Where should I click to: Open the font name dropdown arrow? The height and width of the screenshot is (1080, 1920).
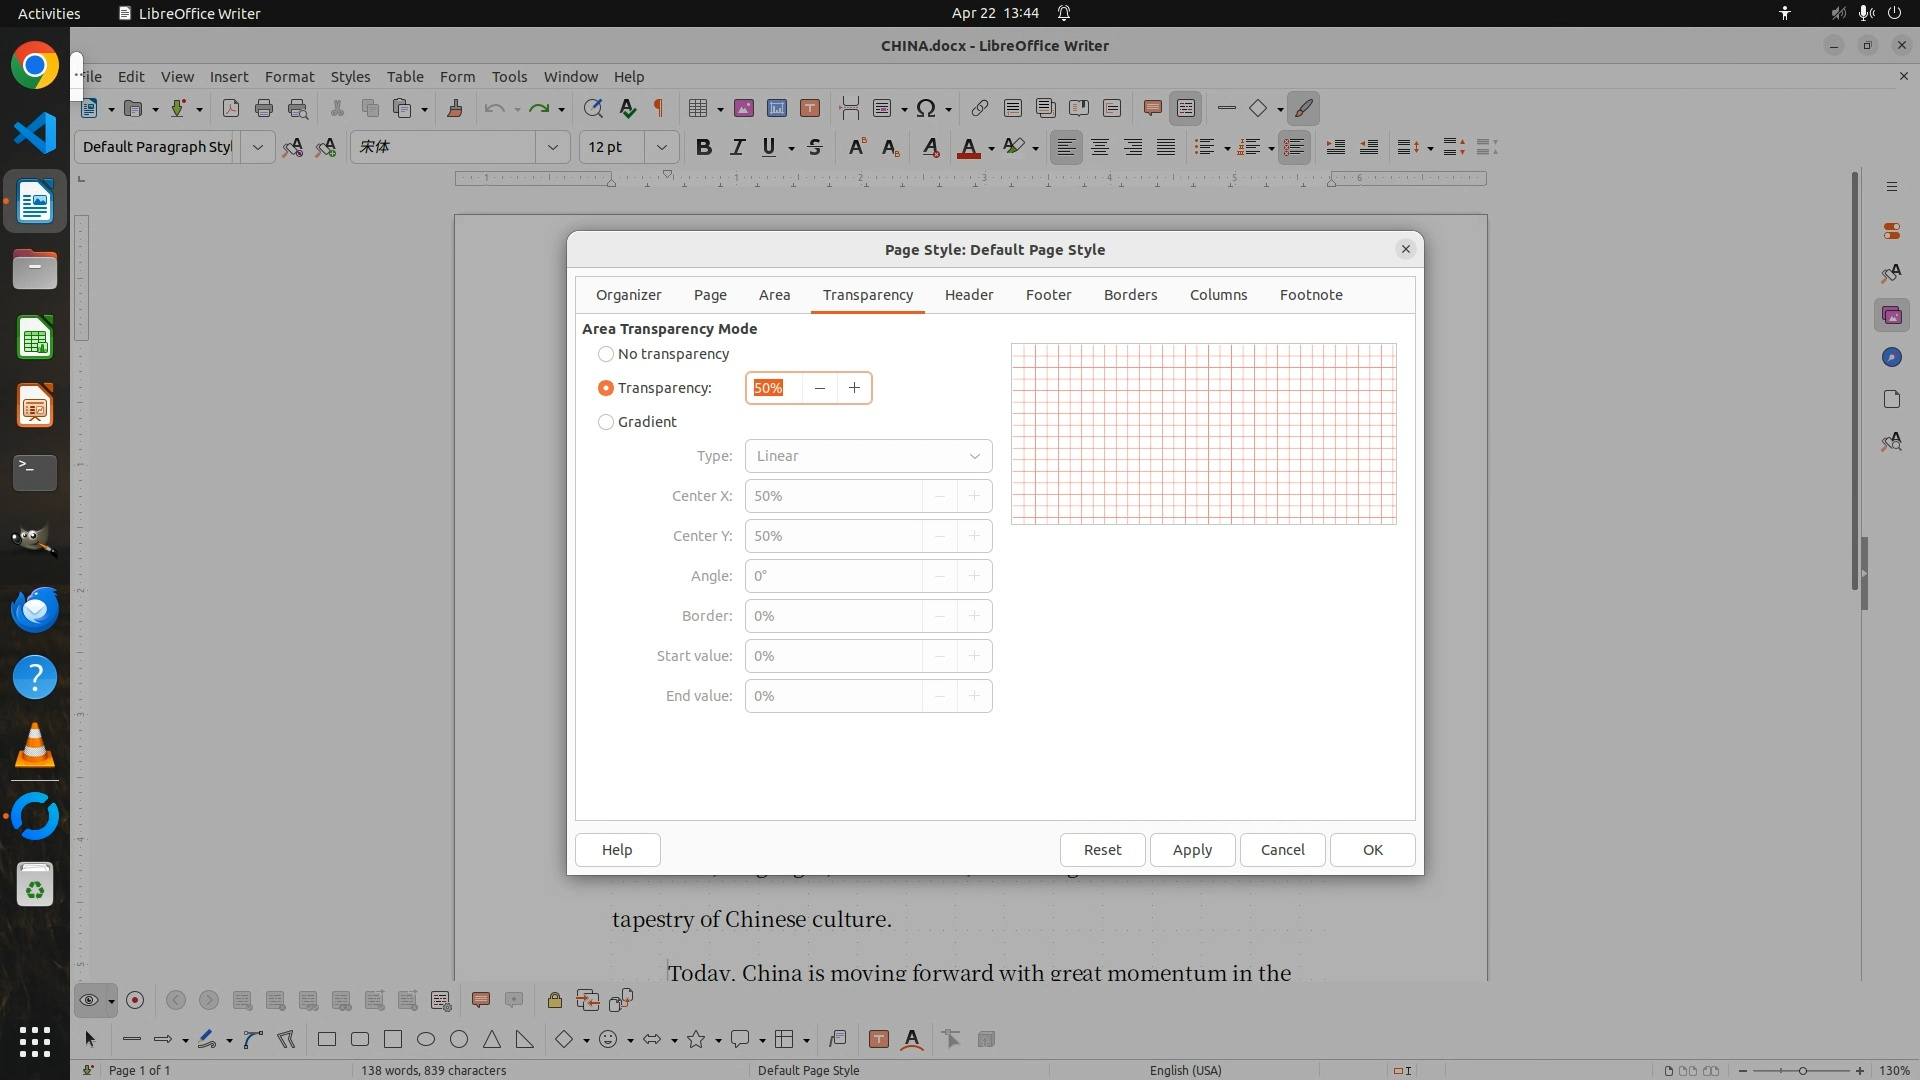(x=553, y=147)
